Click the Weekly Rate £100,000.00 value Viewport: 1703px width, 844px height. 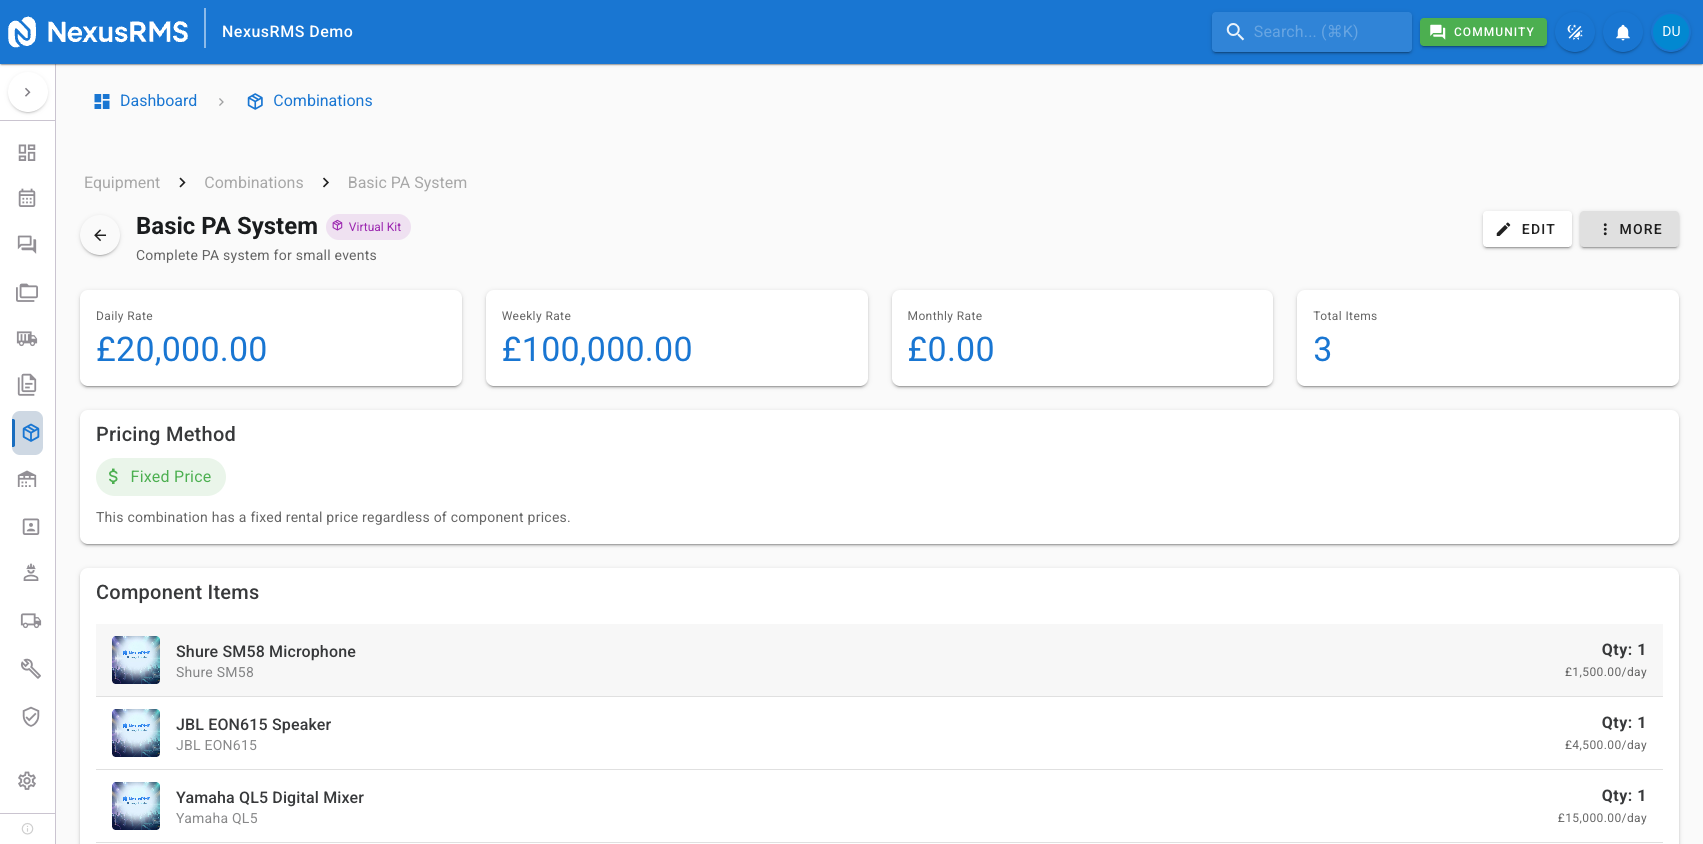(597, 349)
